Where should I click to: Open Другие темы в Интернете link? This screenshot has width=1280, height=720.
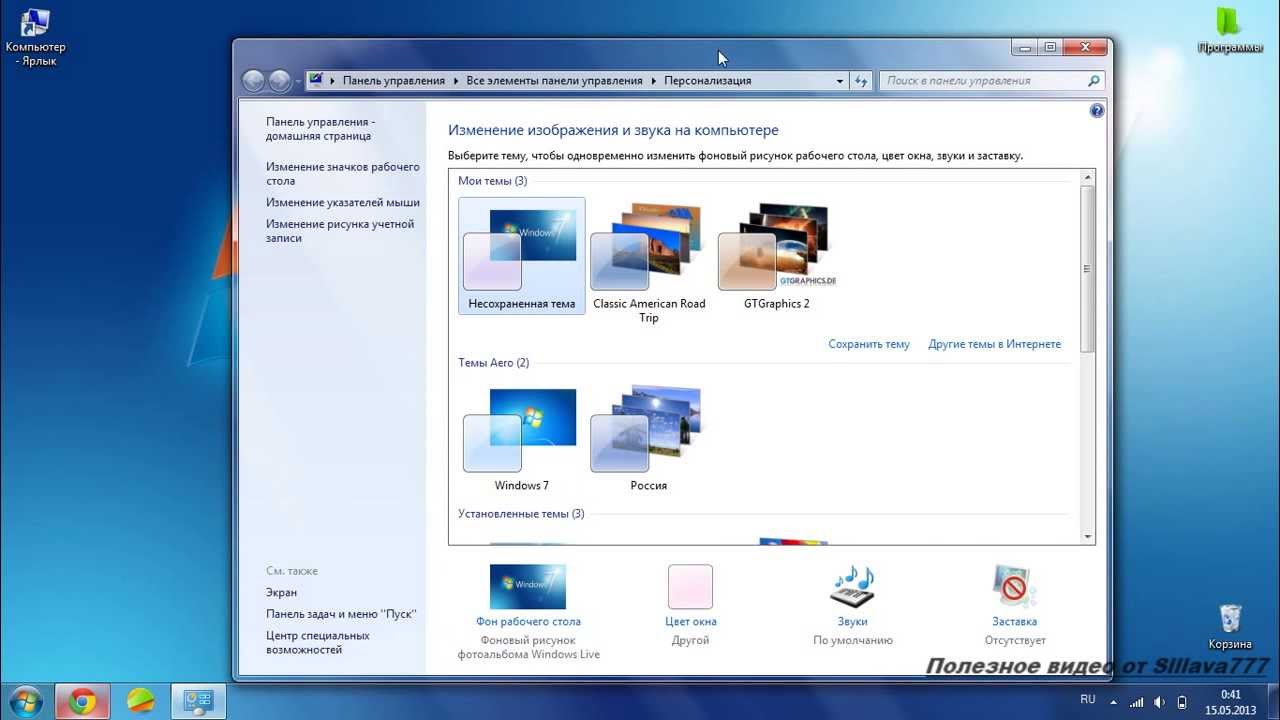click(994, 344)
